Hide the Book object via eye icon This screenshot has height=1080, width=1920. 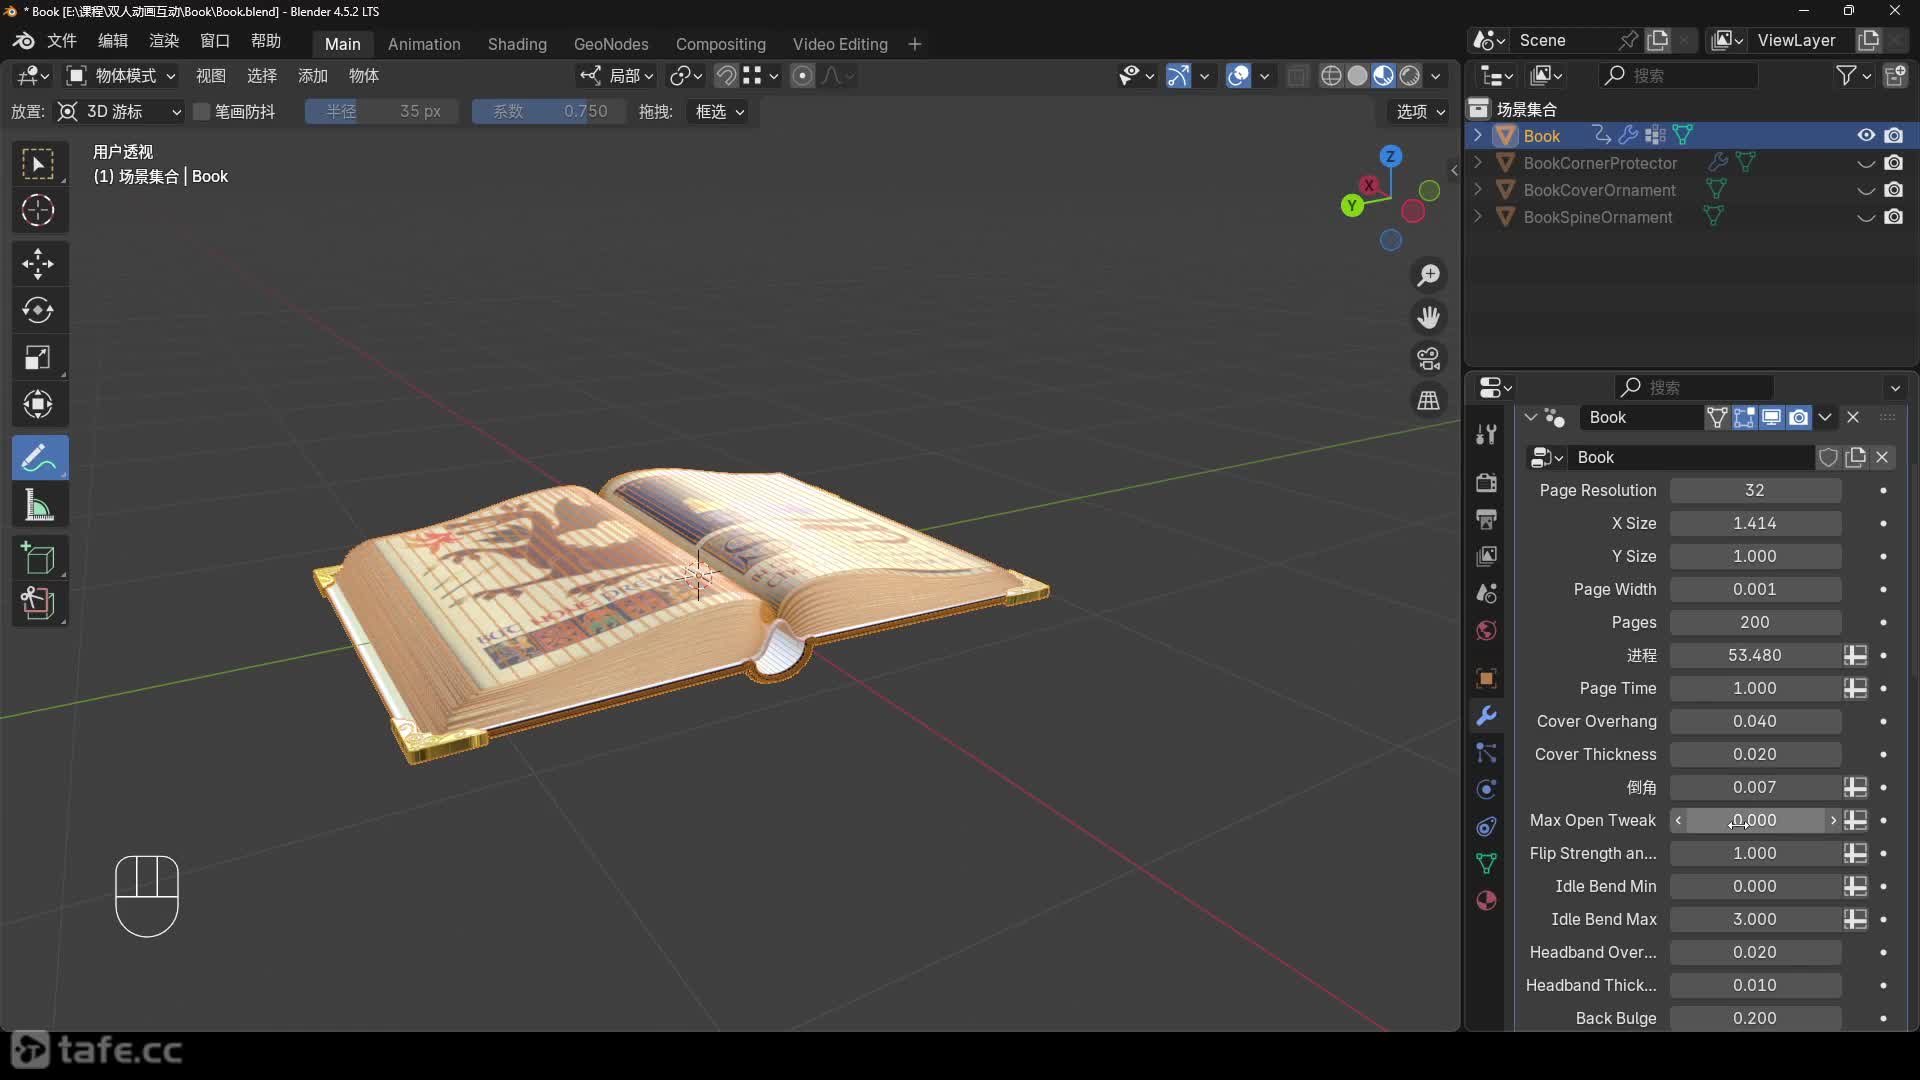(1866, 136)
